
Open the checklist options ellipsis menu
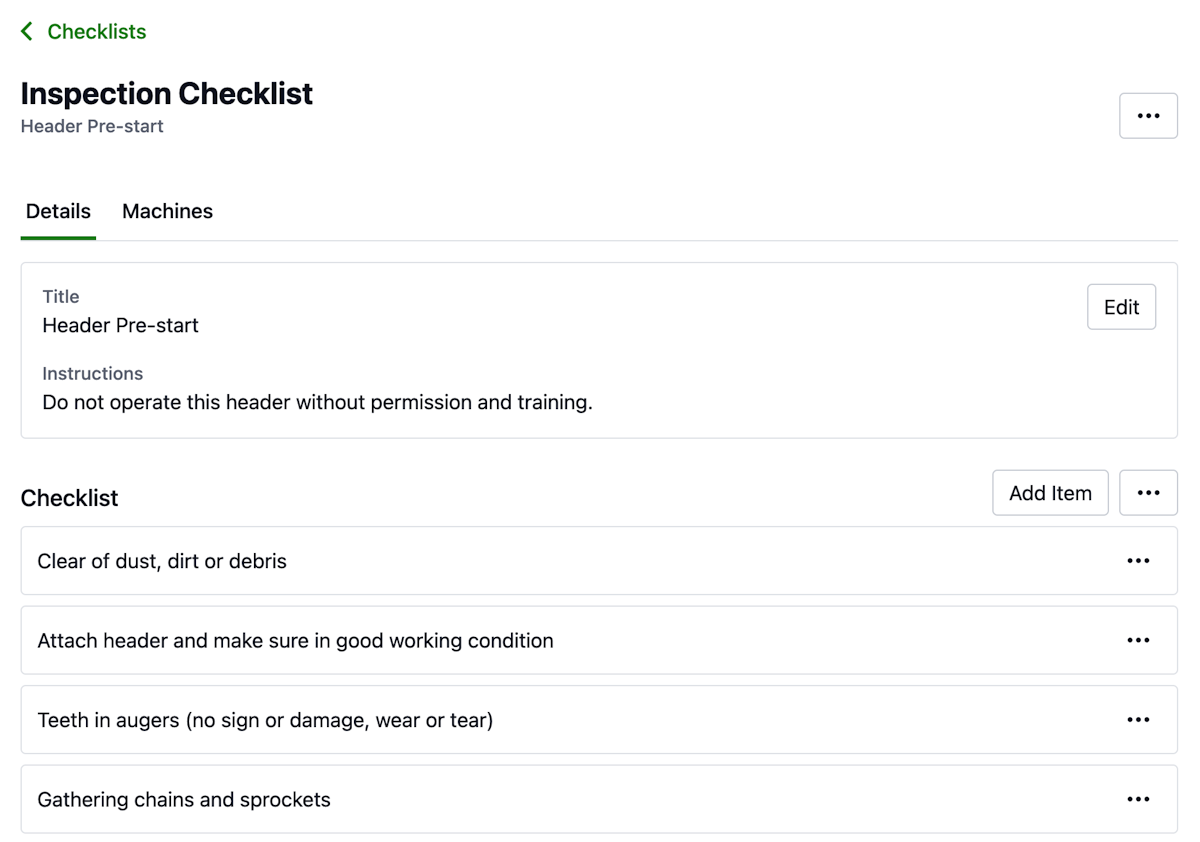[x=1148, y=492]
